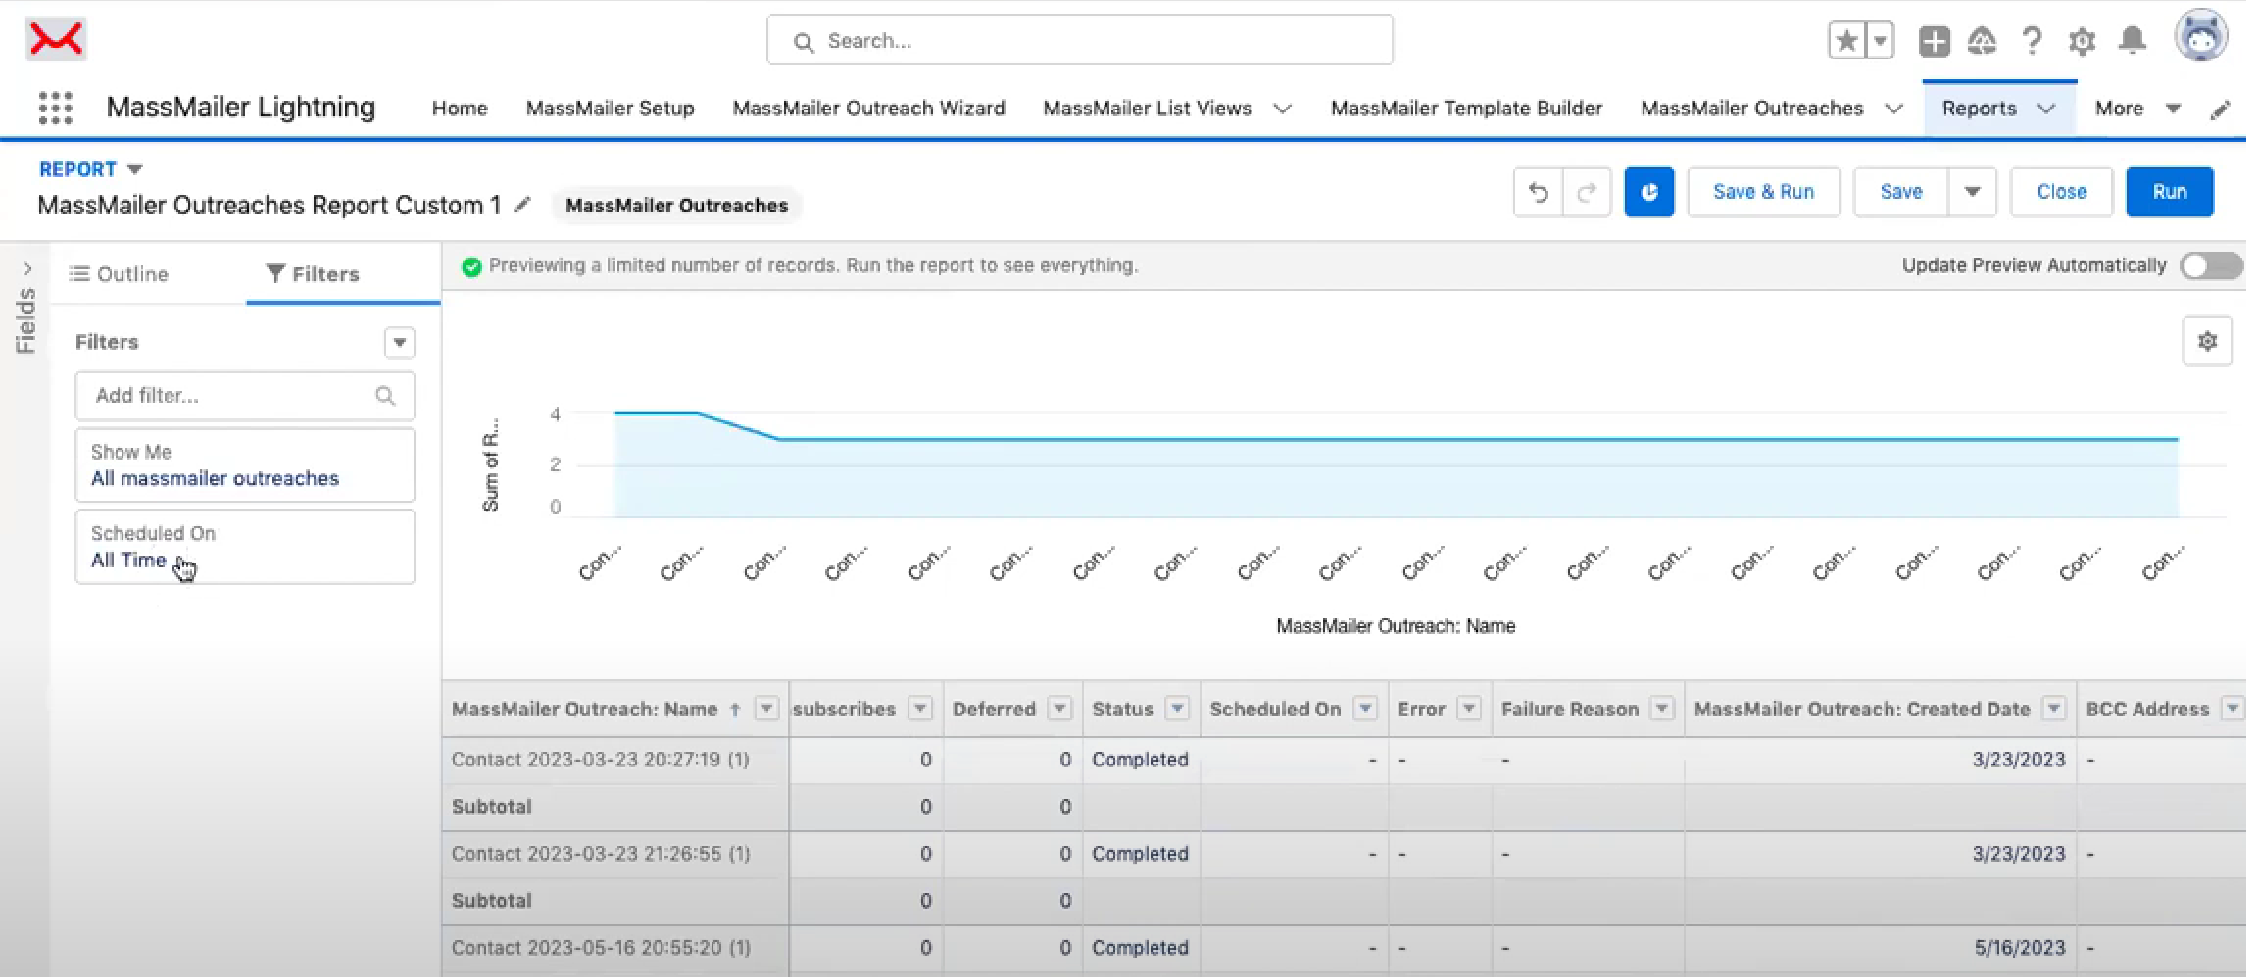Image resolution: width=2246 pixels, height=977 pixels.
Task: Click the Undo arrow button
Action: coord(1538,192)
